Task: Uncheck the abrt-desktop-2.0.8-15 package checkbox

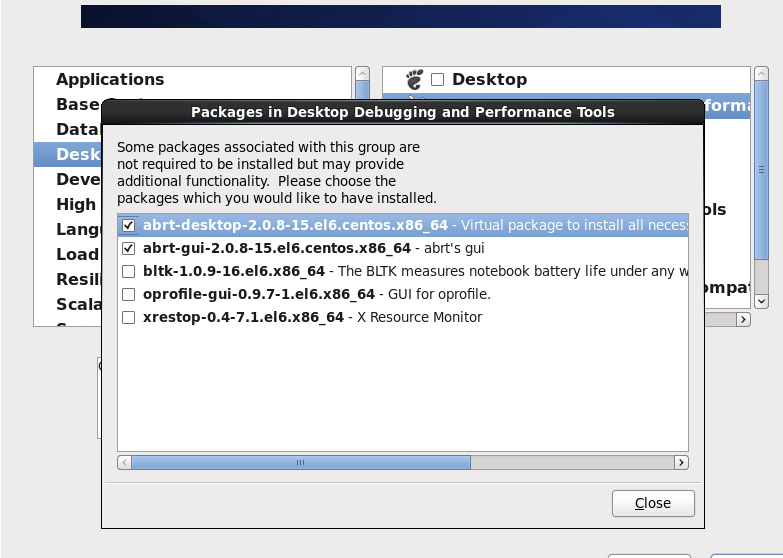Action: (x=128, y=225)
